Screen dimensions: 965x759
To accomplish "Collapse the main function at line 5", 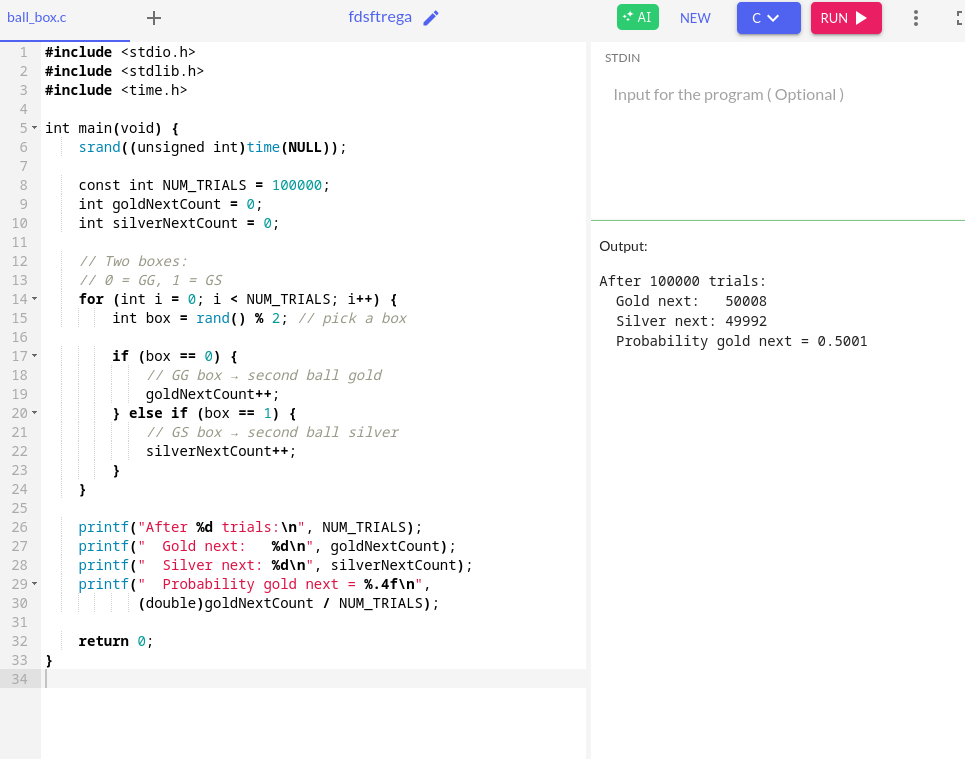I will click(x=34, y=128).
